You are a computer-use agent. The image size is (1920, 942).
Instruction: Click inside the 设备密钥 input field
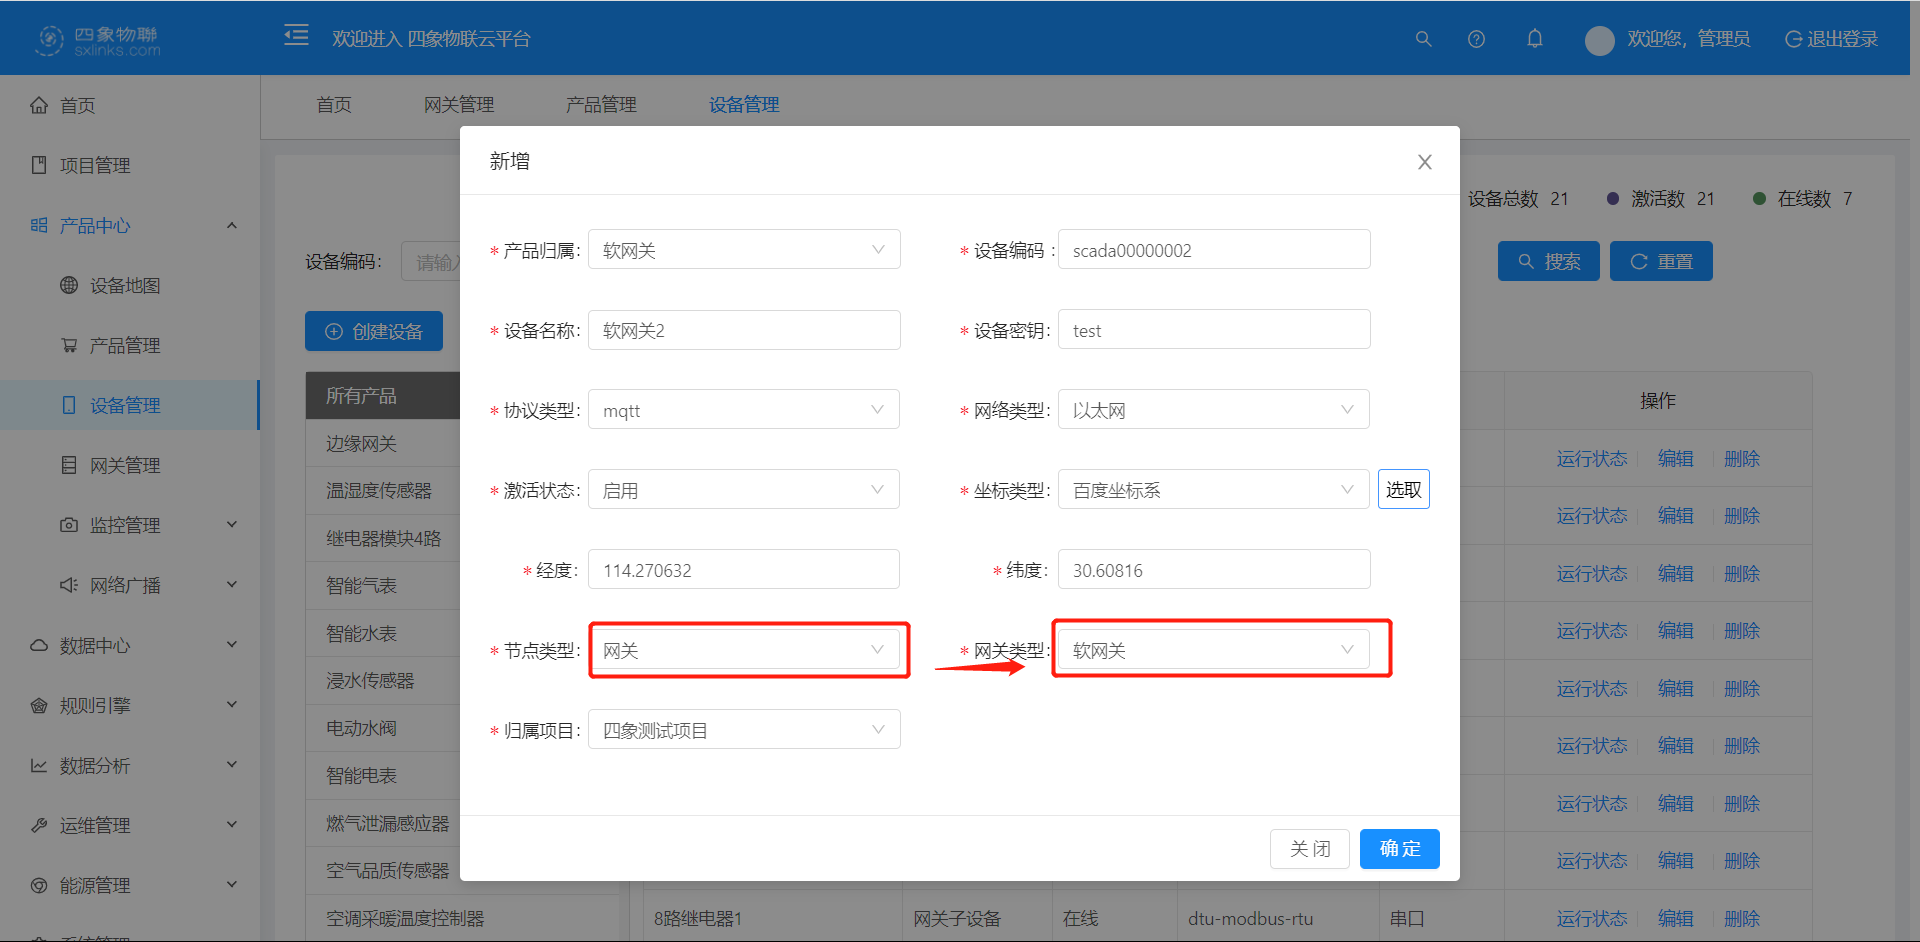[1213, 329]
